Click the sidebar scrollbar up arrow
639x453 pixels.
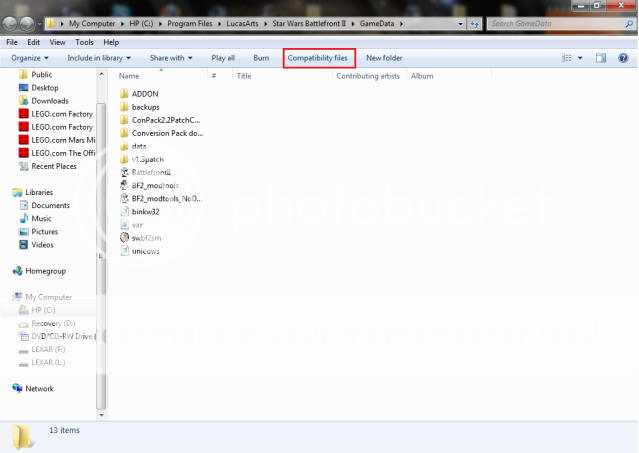101,74
